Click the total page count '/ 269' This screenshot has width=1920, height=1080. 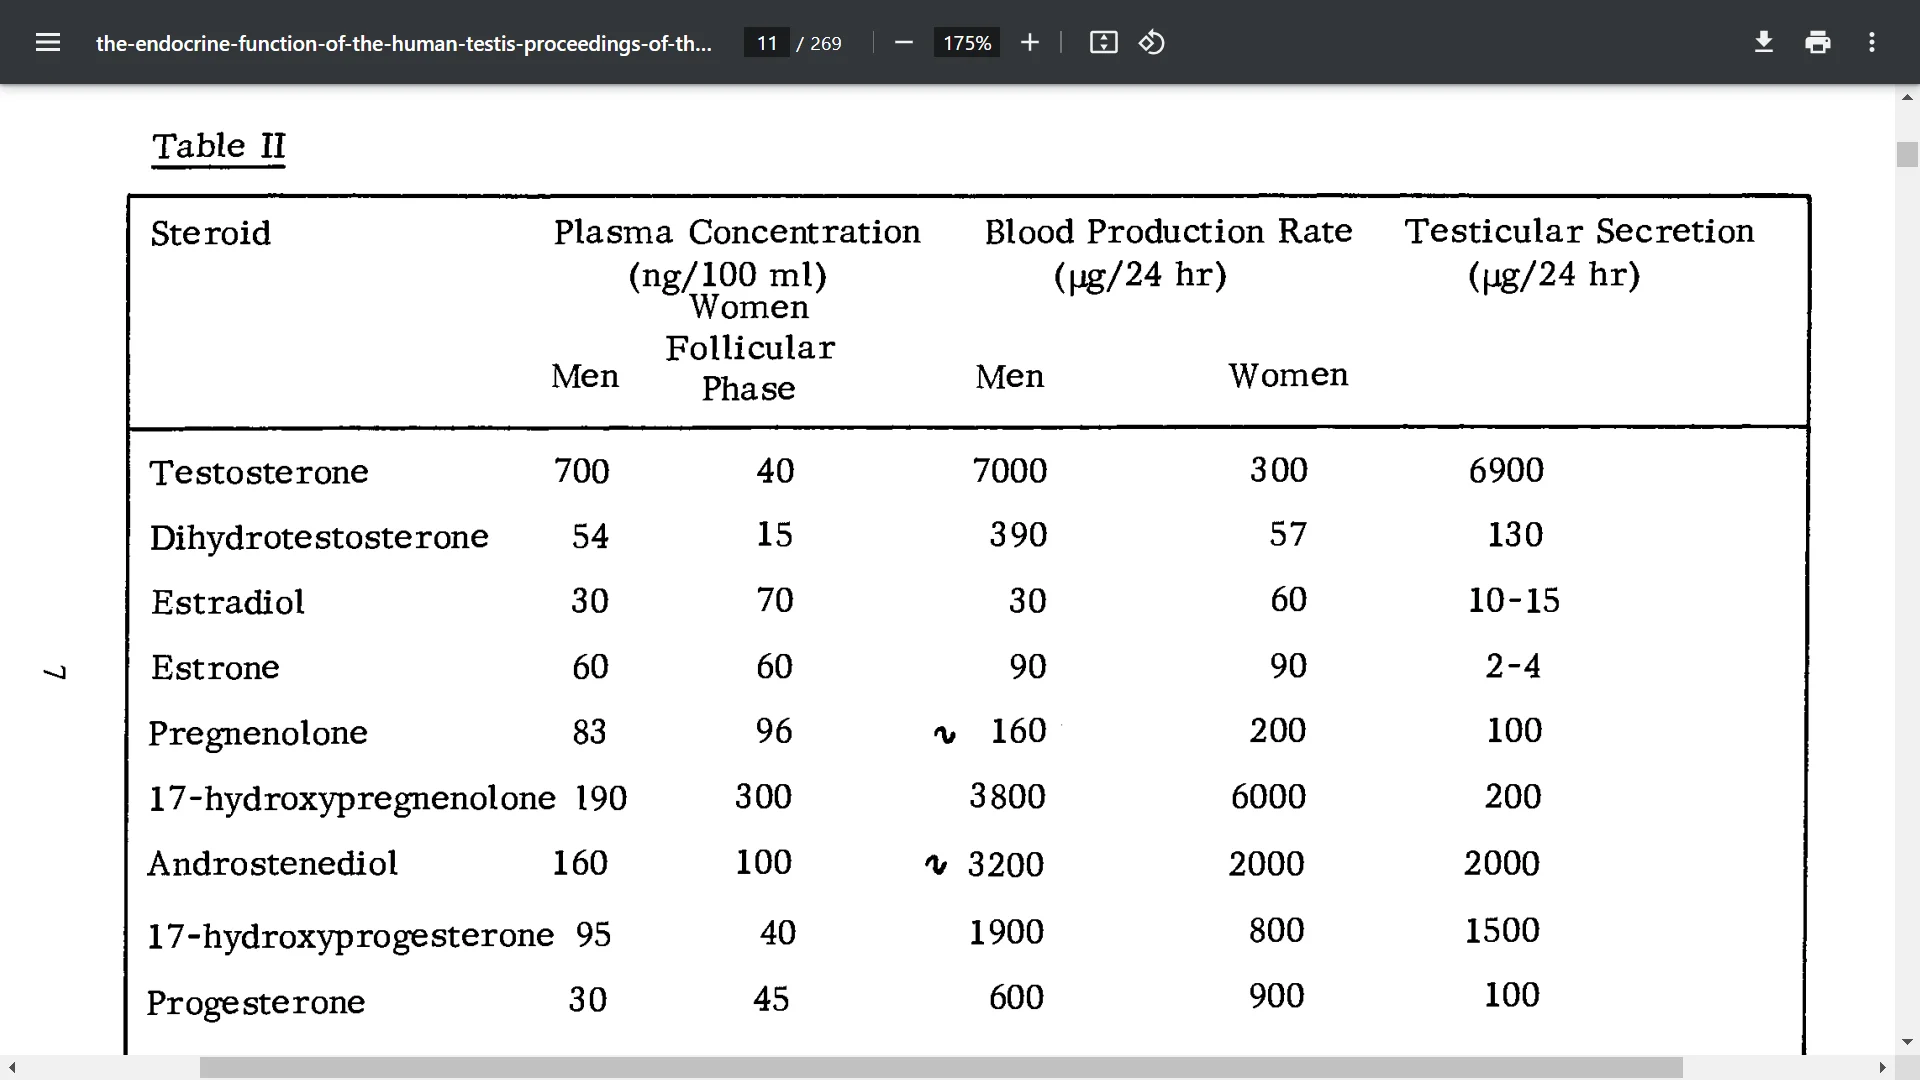pyautogui.click(x=819, y=43)
